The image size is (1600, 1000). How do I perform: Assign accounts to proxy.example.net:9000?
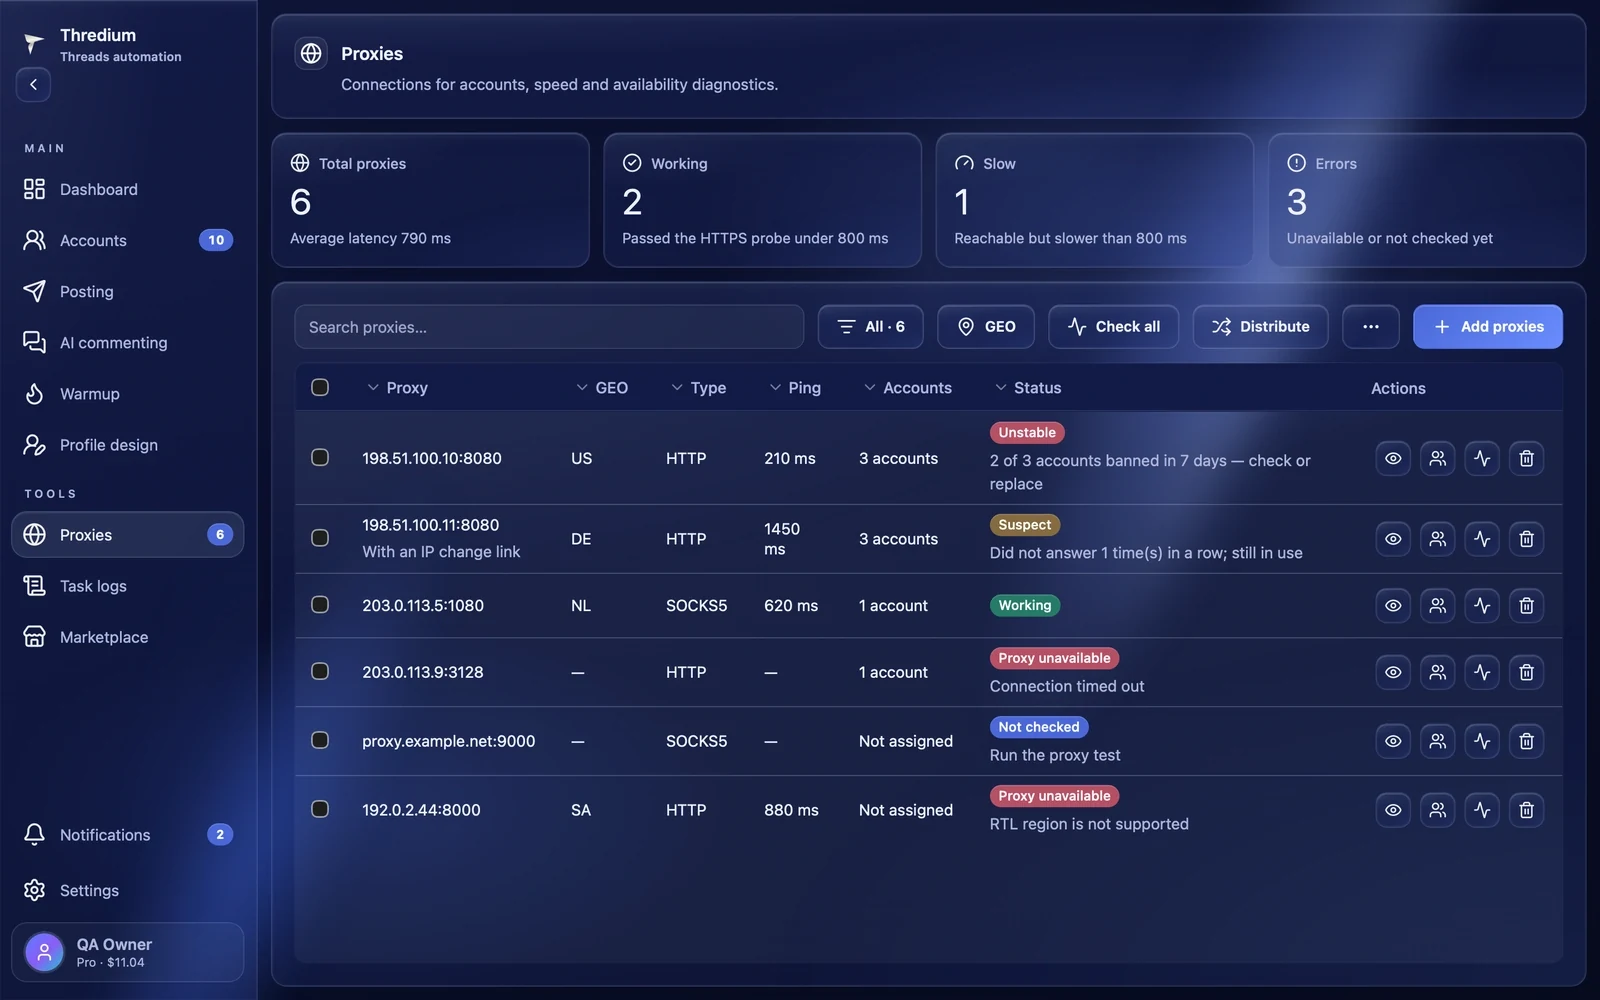pos(1437,741)
